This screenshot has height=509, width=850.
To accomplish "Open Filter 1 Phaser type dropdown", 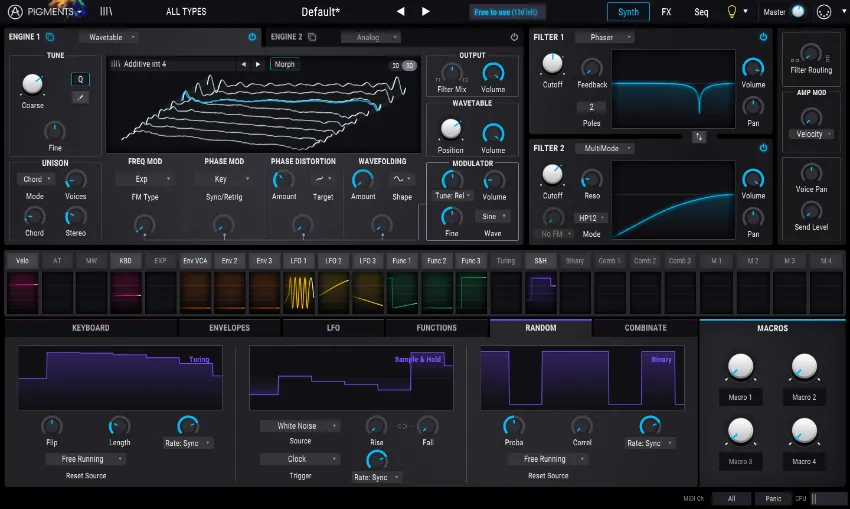I will tap(604, 37).
